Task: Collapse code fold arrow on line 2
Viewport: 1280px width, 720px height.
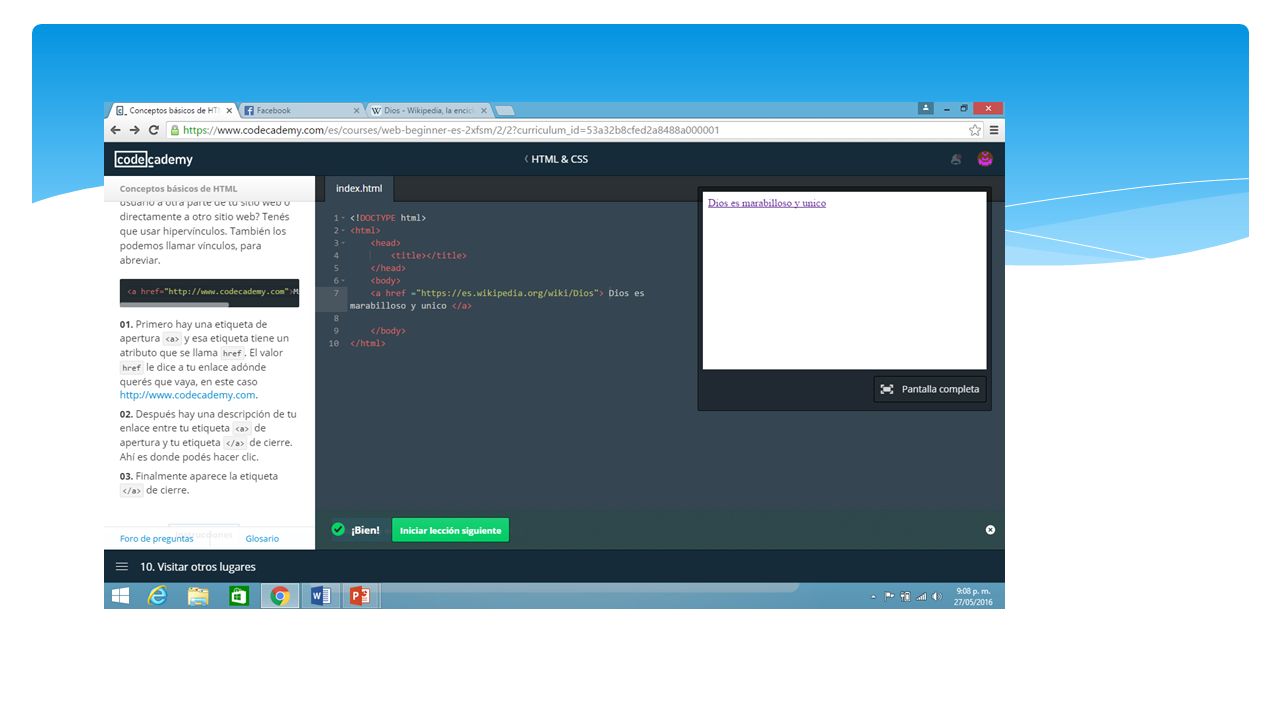Action: pos(343,230)
